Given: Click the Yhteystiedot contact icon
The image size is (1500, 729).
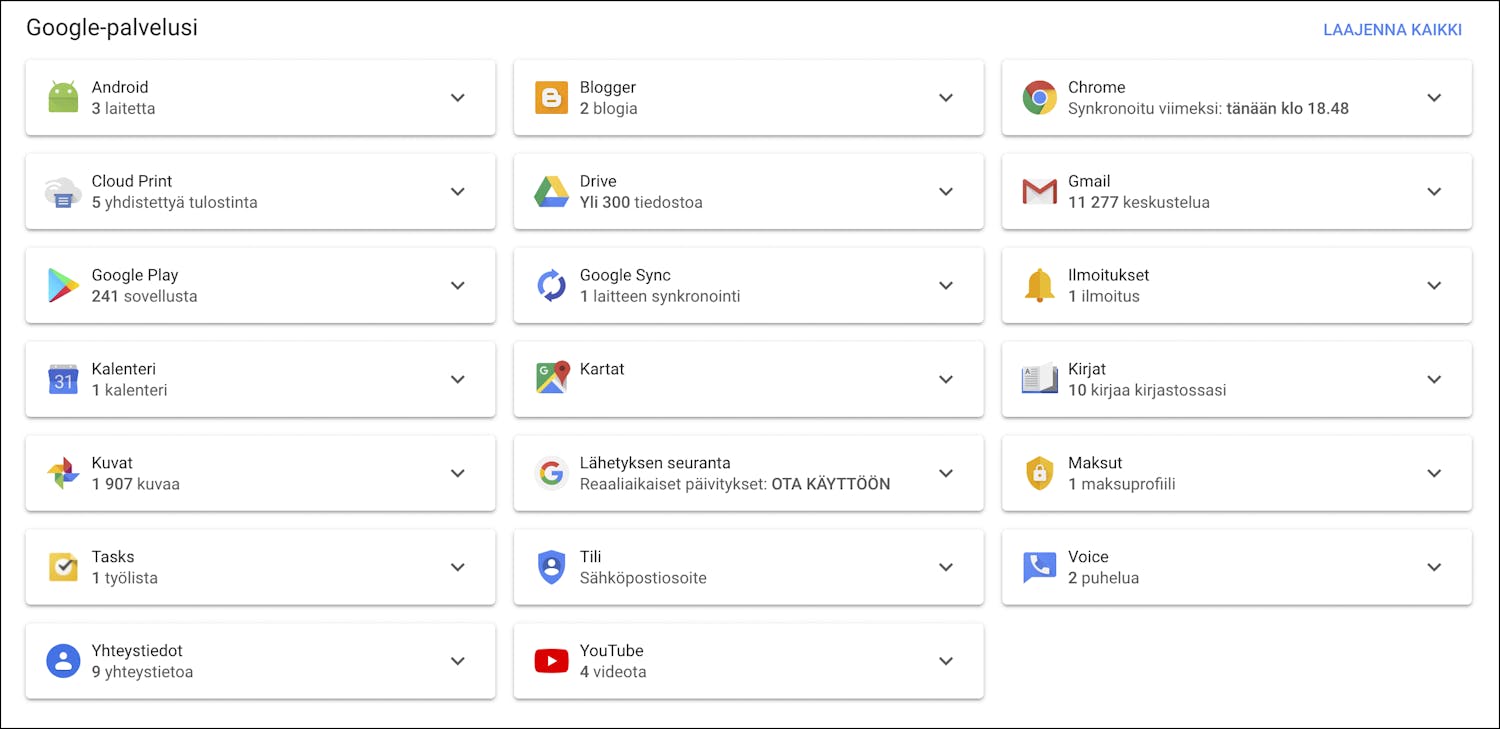Looking at the screenshot, I should 63,661.
